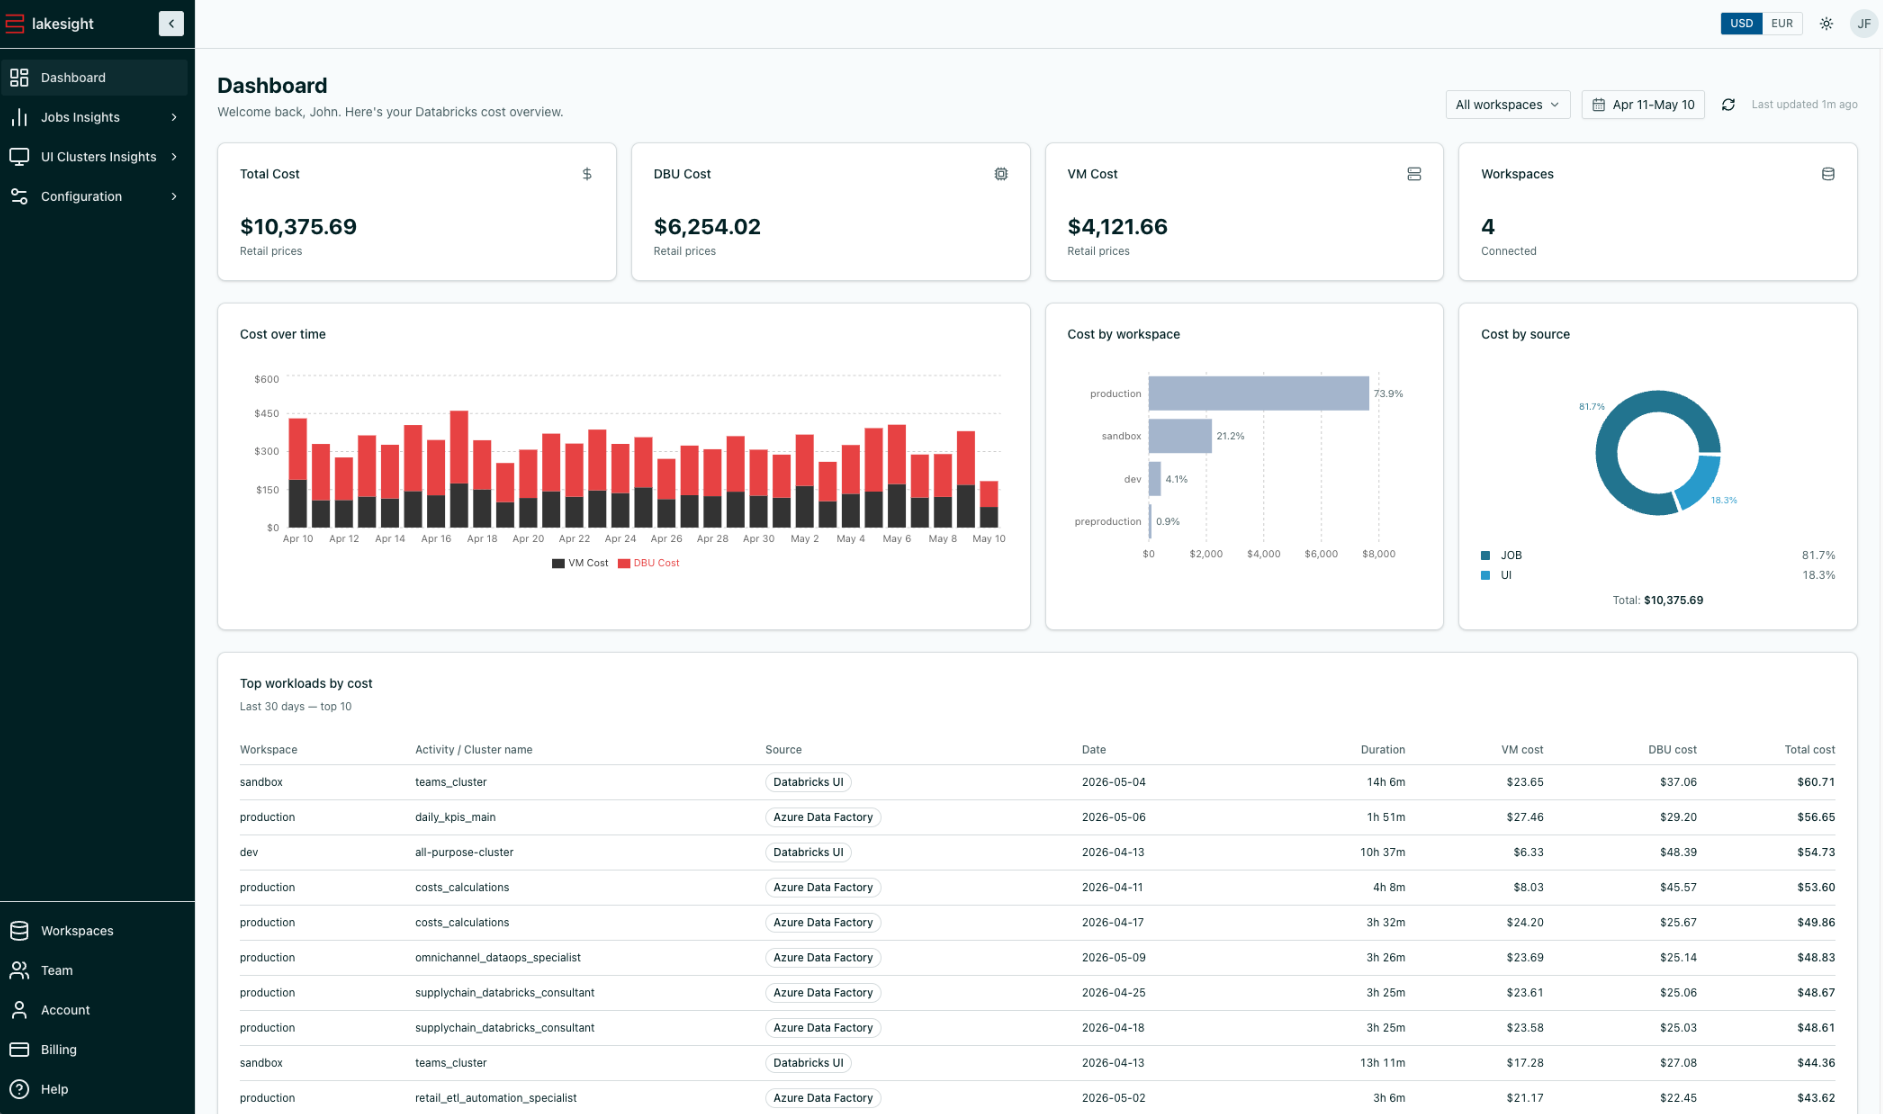
Task: Click the lakesight logo icon
Action: (x=15, y=23)
